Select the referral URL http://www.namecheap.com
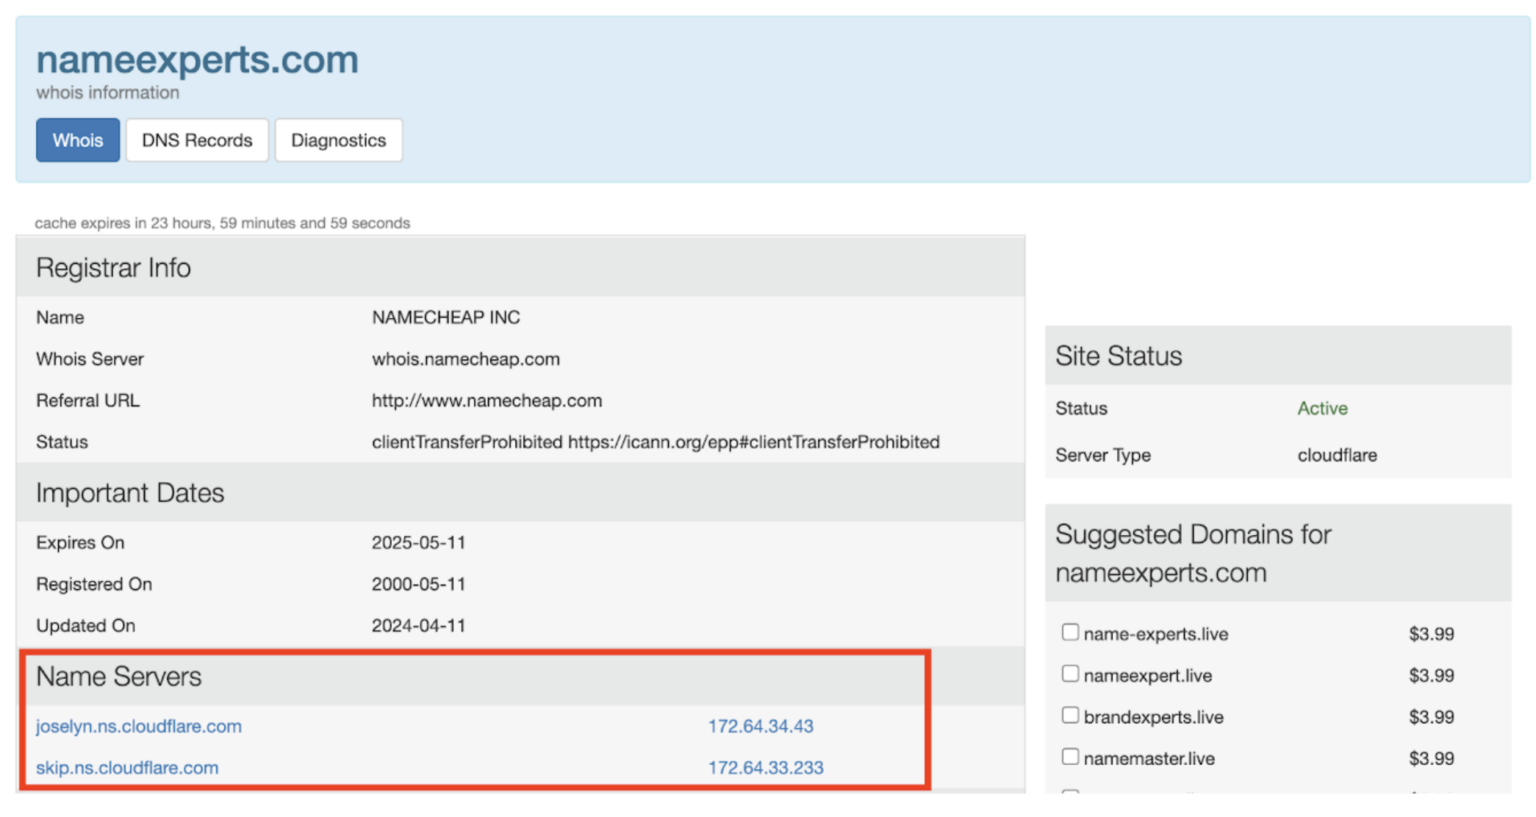Viewport: 1536px width, 817px height. 487,401
